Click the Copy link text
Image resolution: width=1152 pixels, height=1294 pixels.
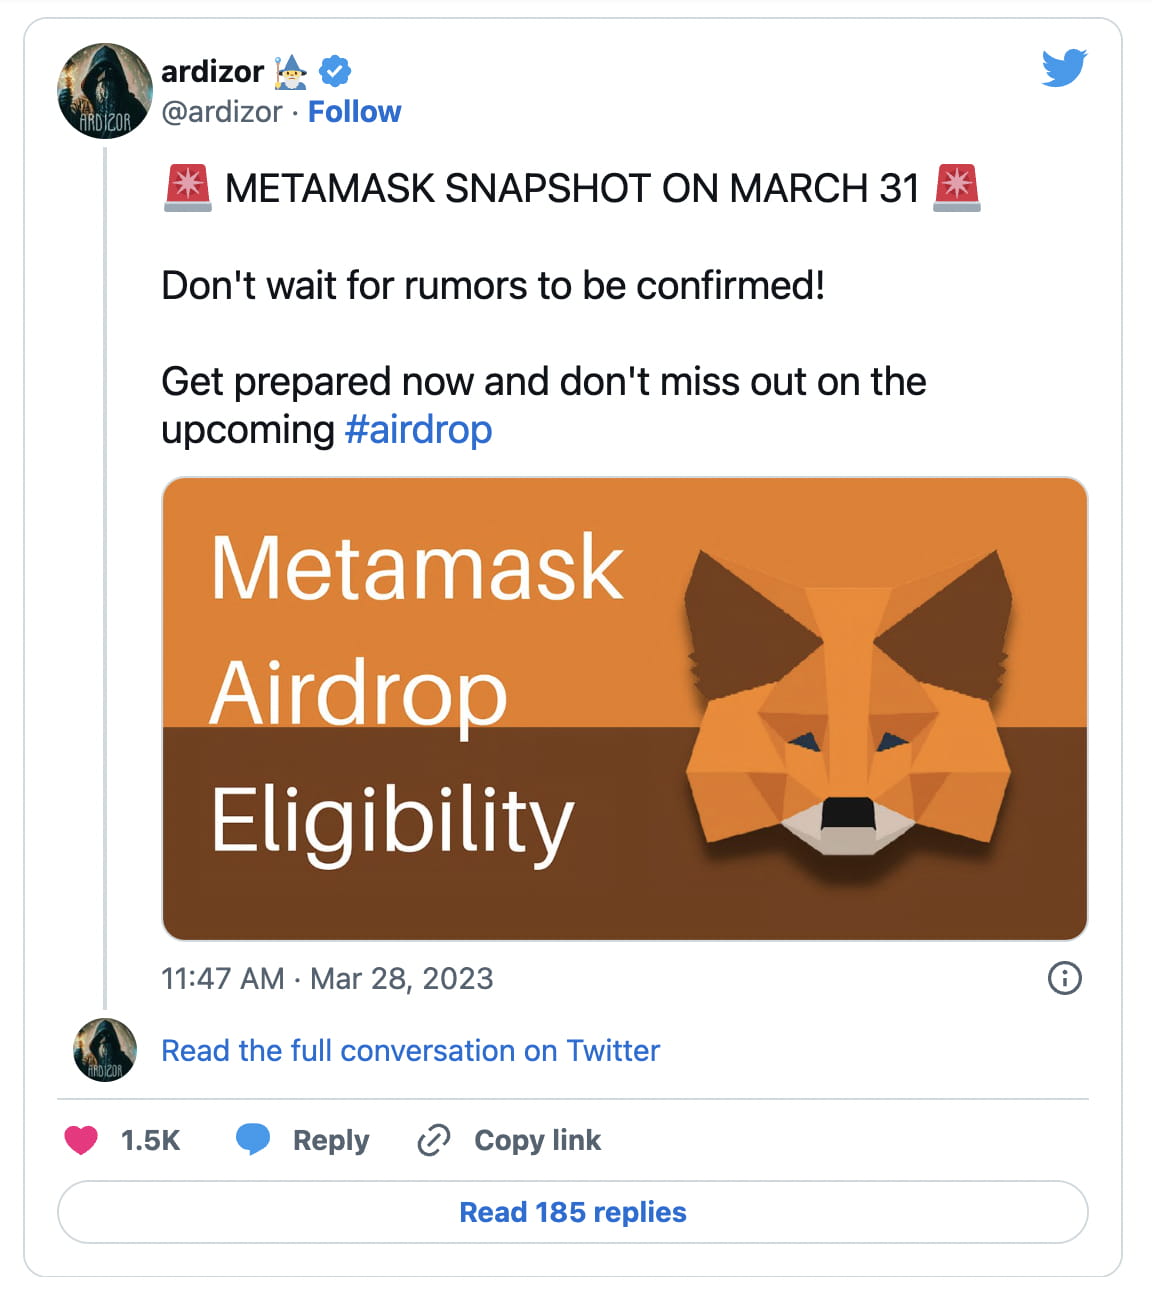[x=537, y=1140]
